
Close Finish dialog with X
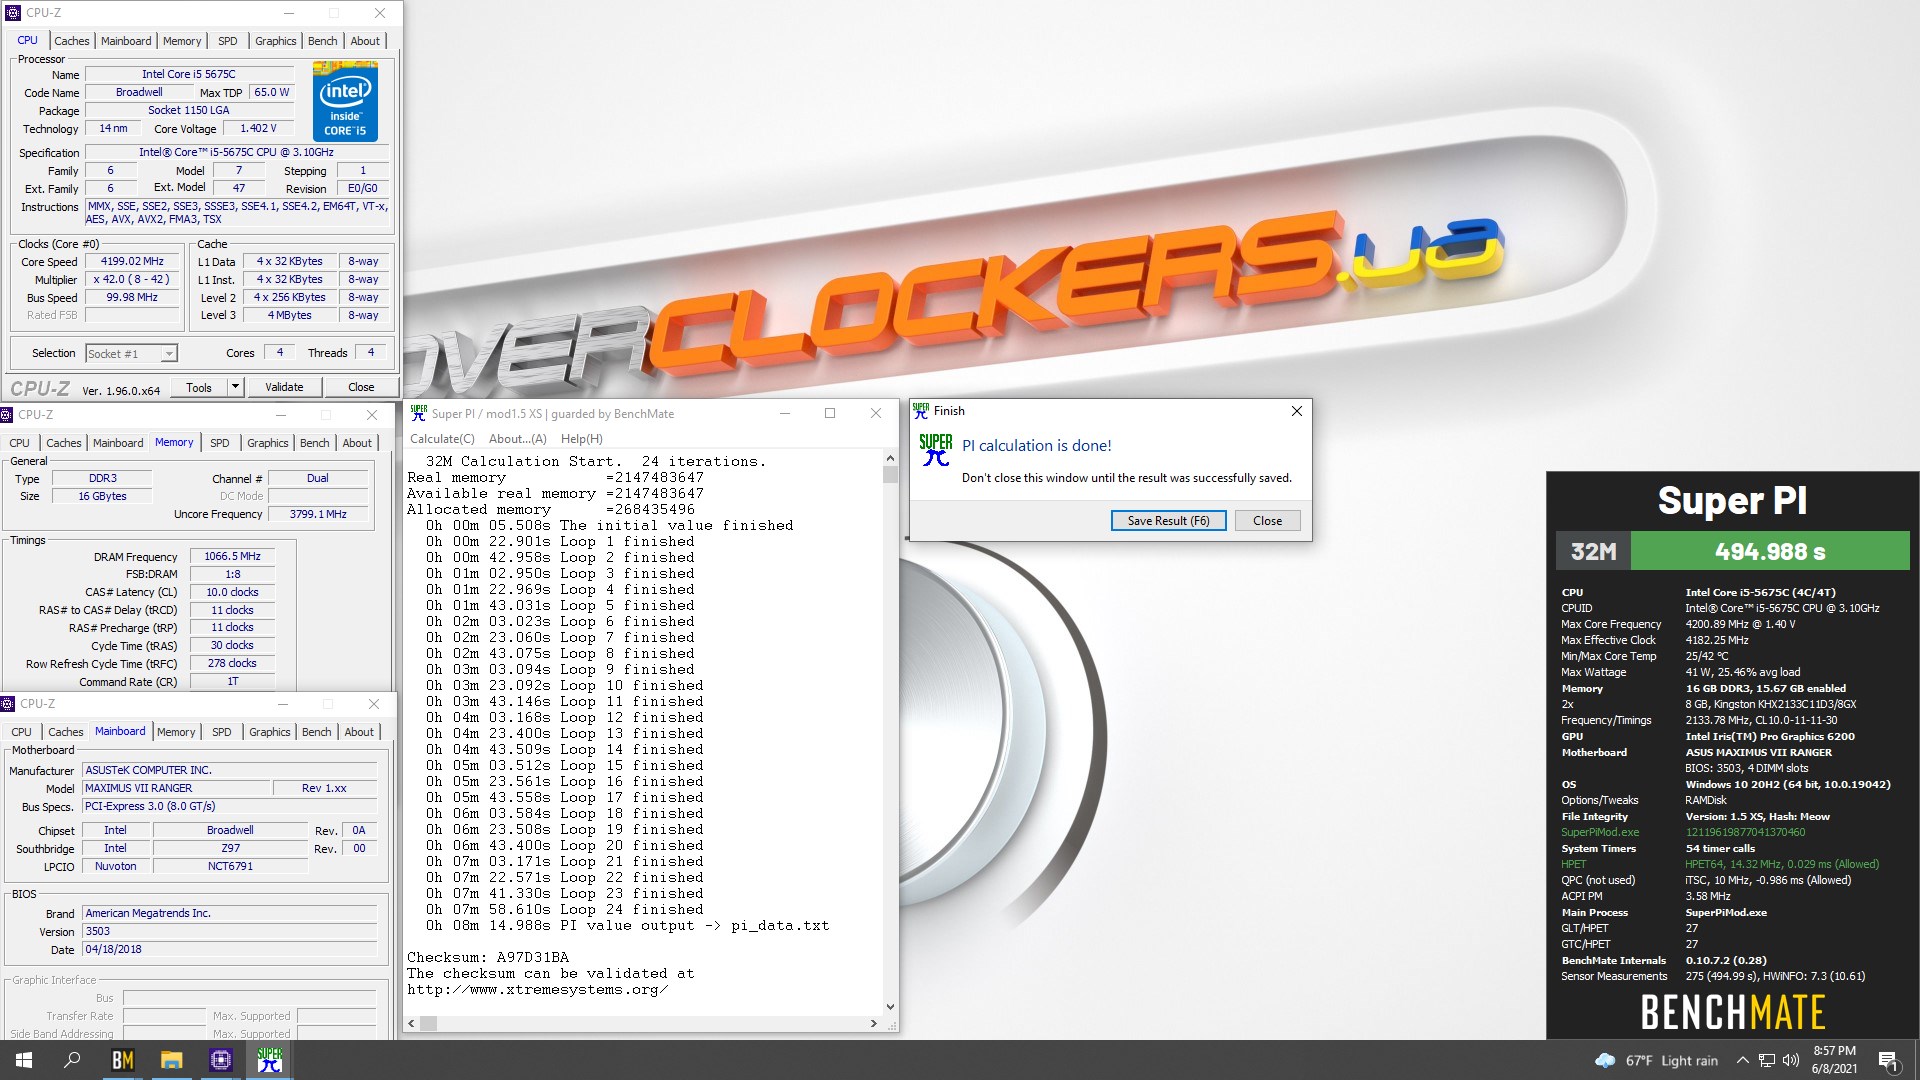tap(1296, 411)
